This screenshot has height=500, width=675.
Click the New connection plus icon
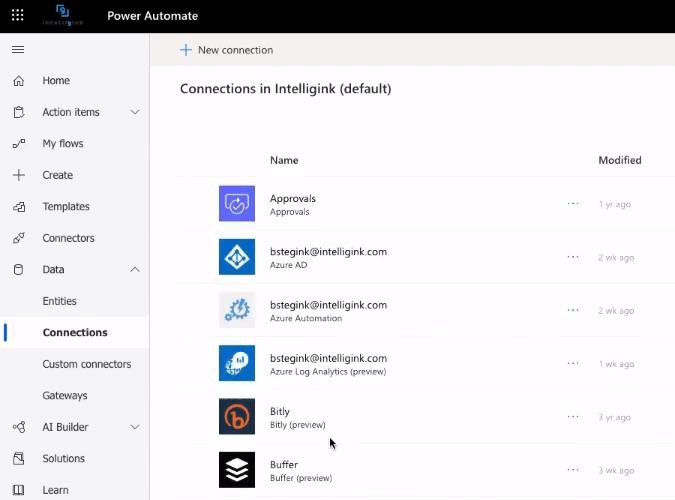click(186, 50)
